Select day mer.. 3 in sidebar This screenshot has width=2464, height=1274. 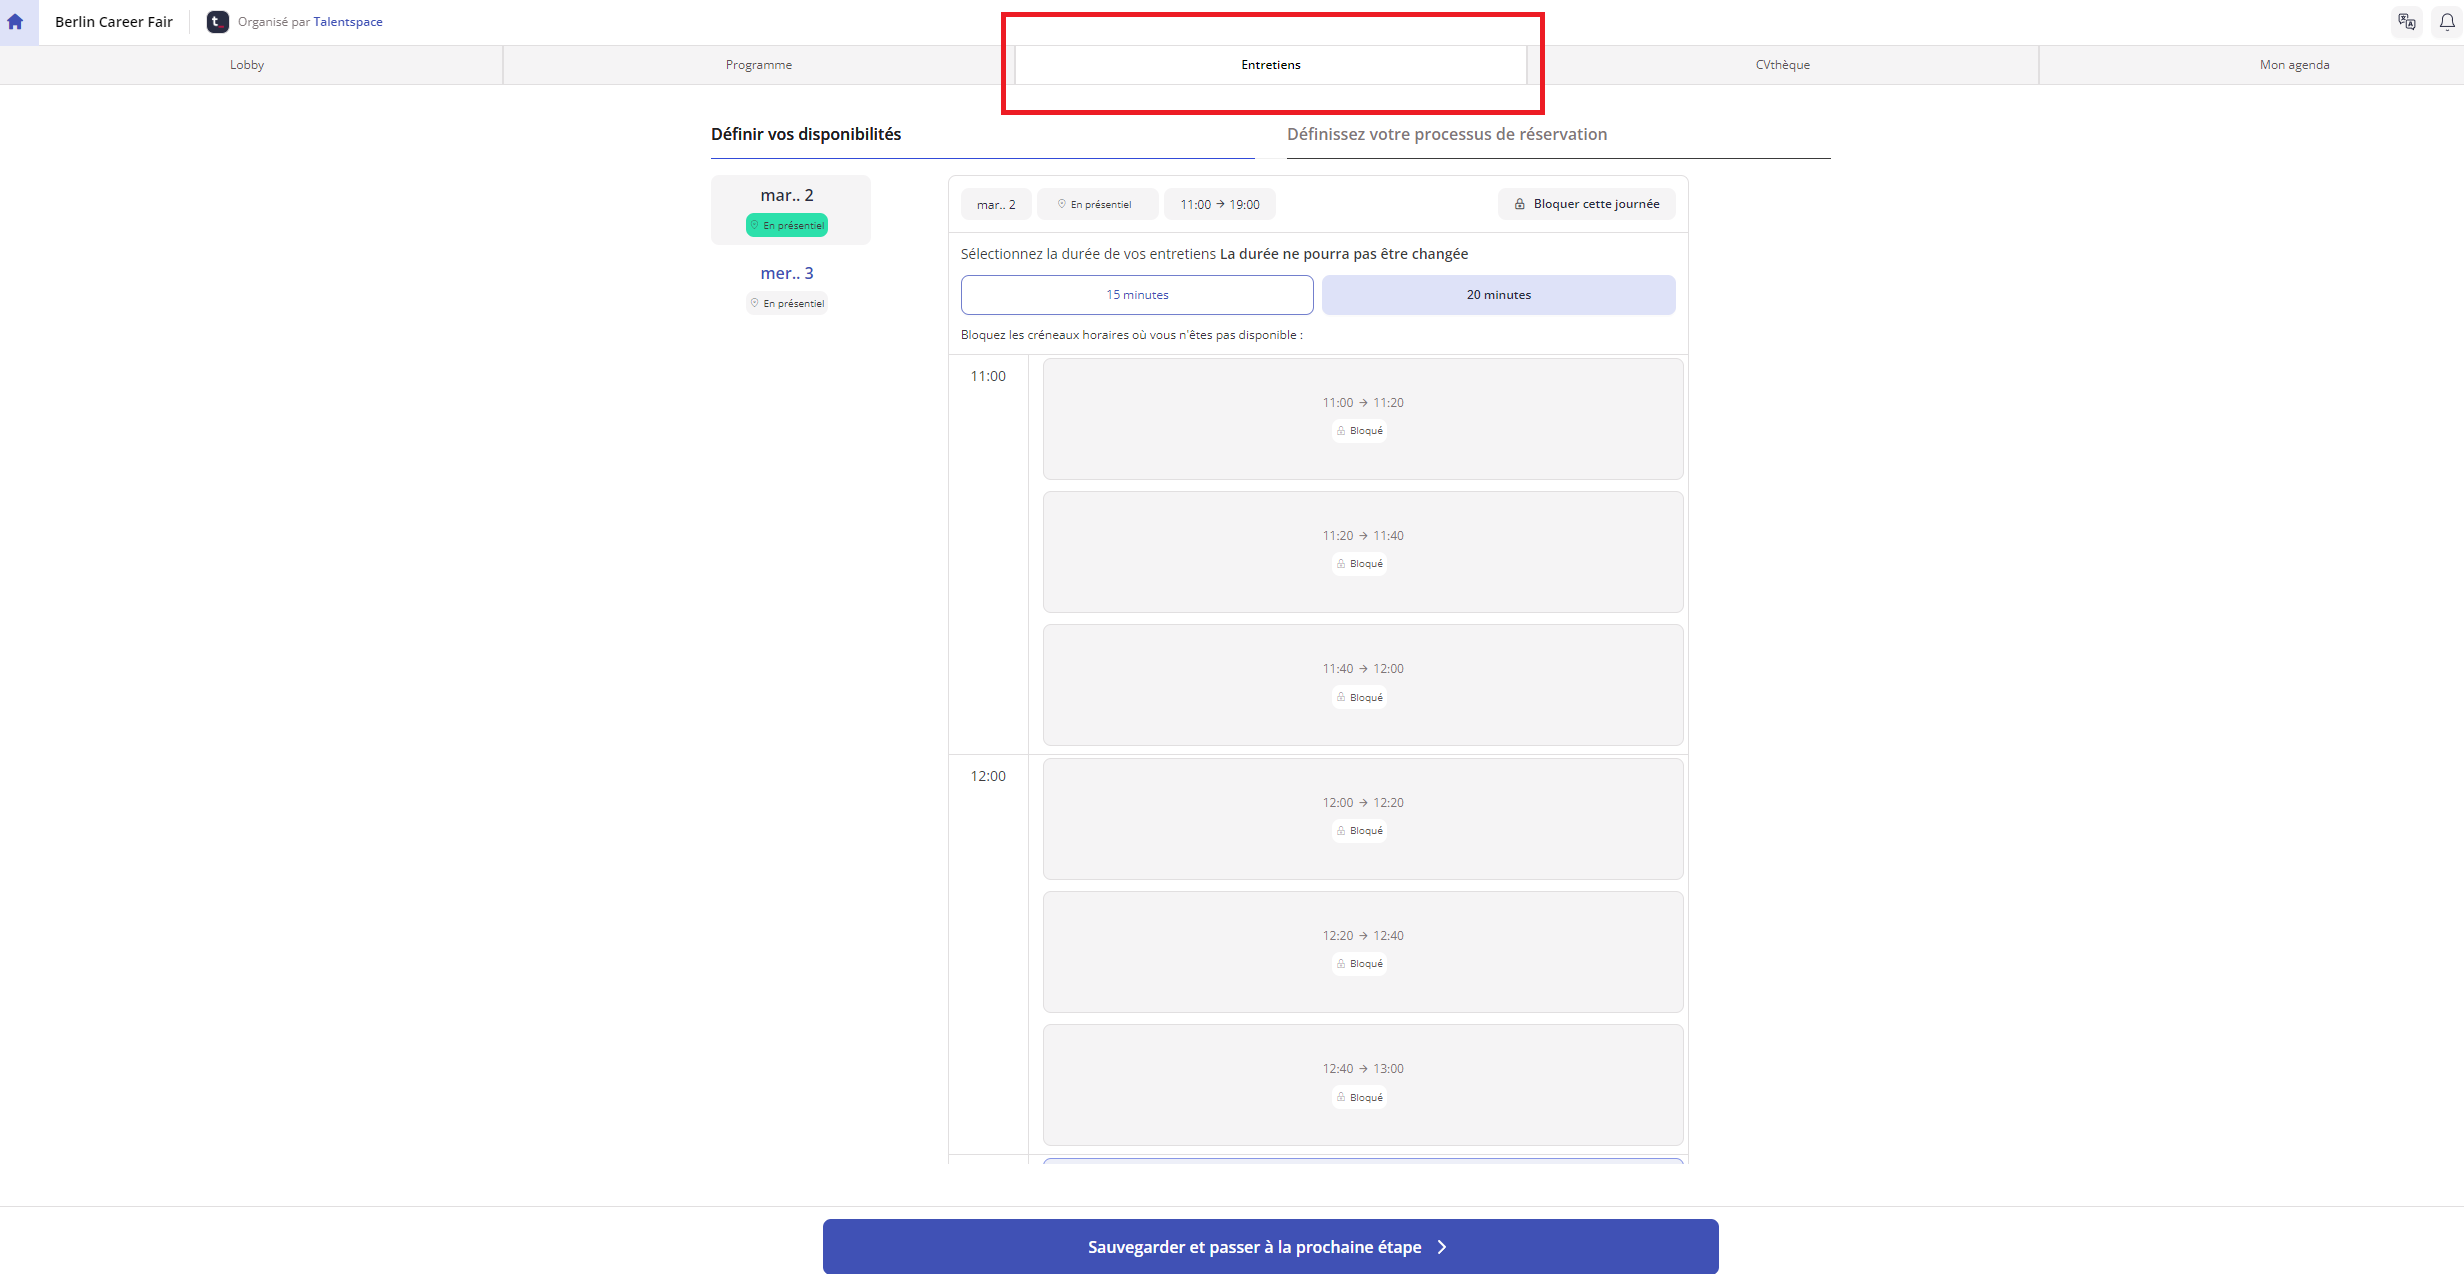coord(787,273)
